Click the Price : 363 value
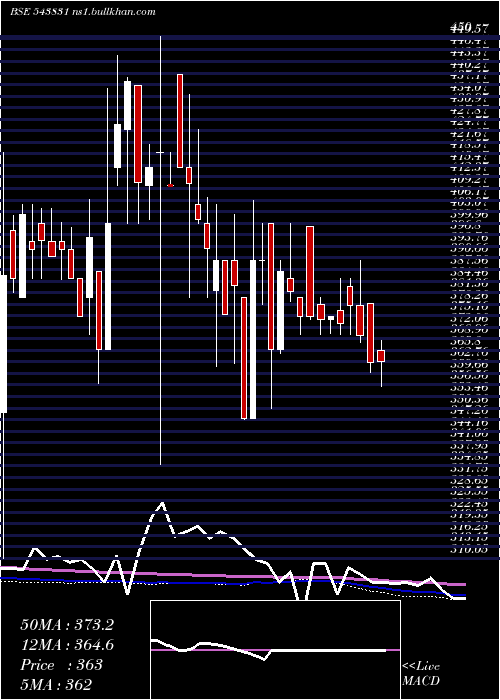 click(62, 665)
